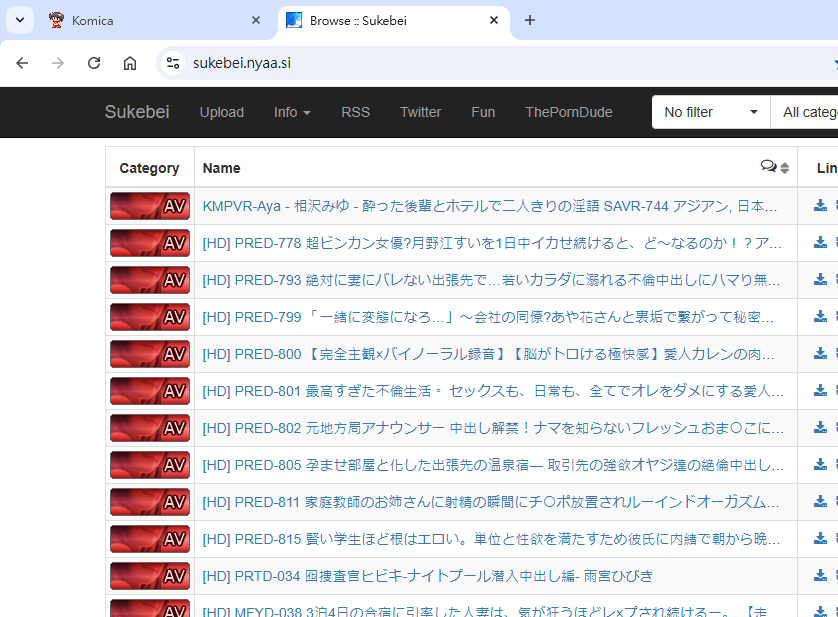838x617 pixels.
Task: Open the ThePornDude navbar link
Action: [x=569, y=112]
